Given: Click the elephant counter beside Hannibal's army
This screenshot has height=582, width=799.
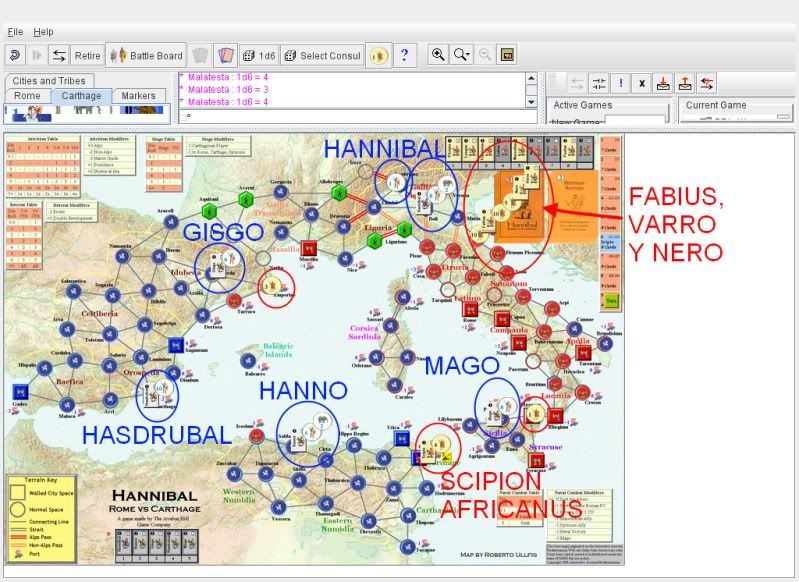Looking at the screenshot, I should [x=447, y=185].
